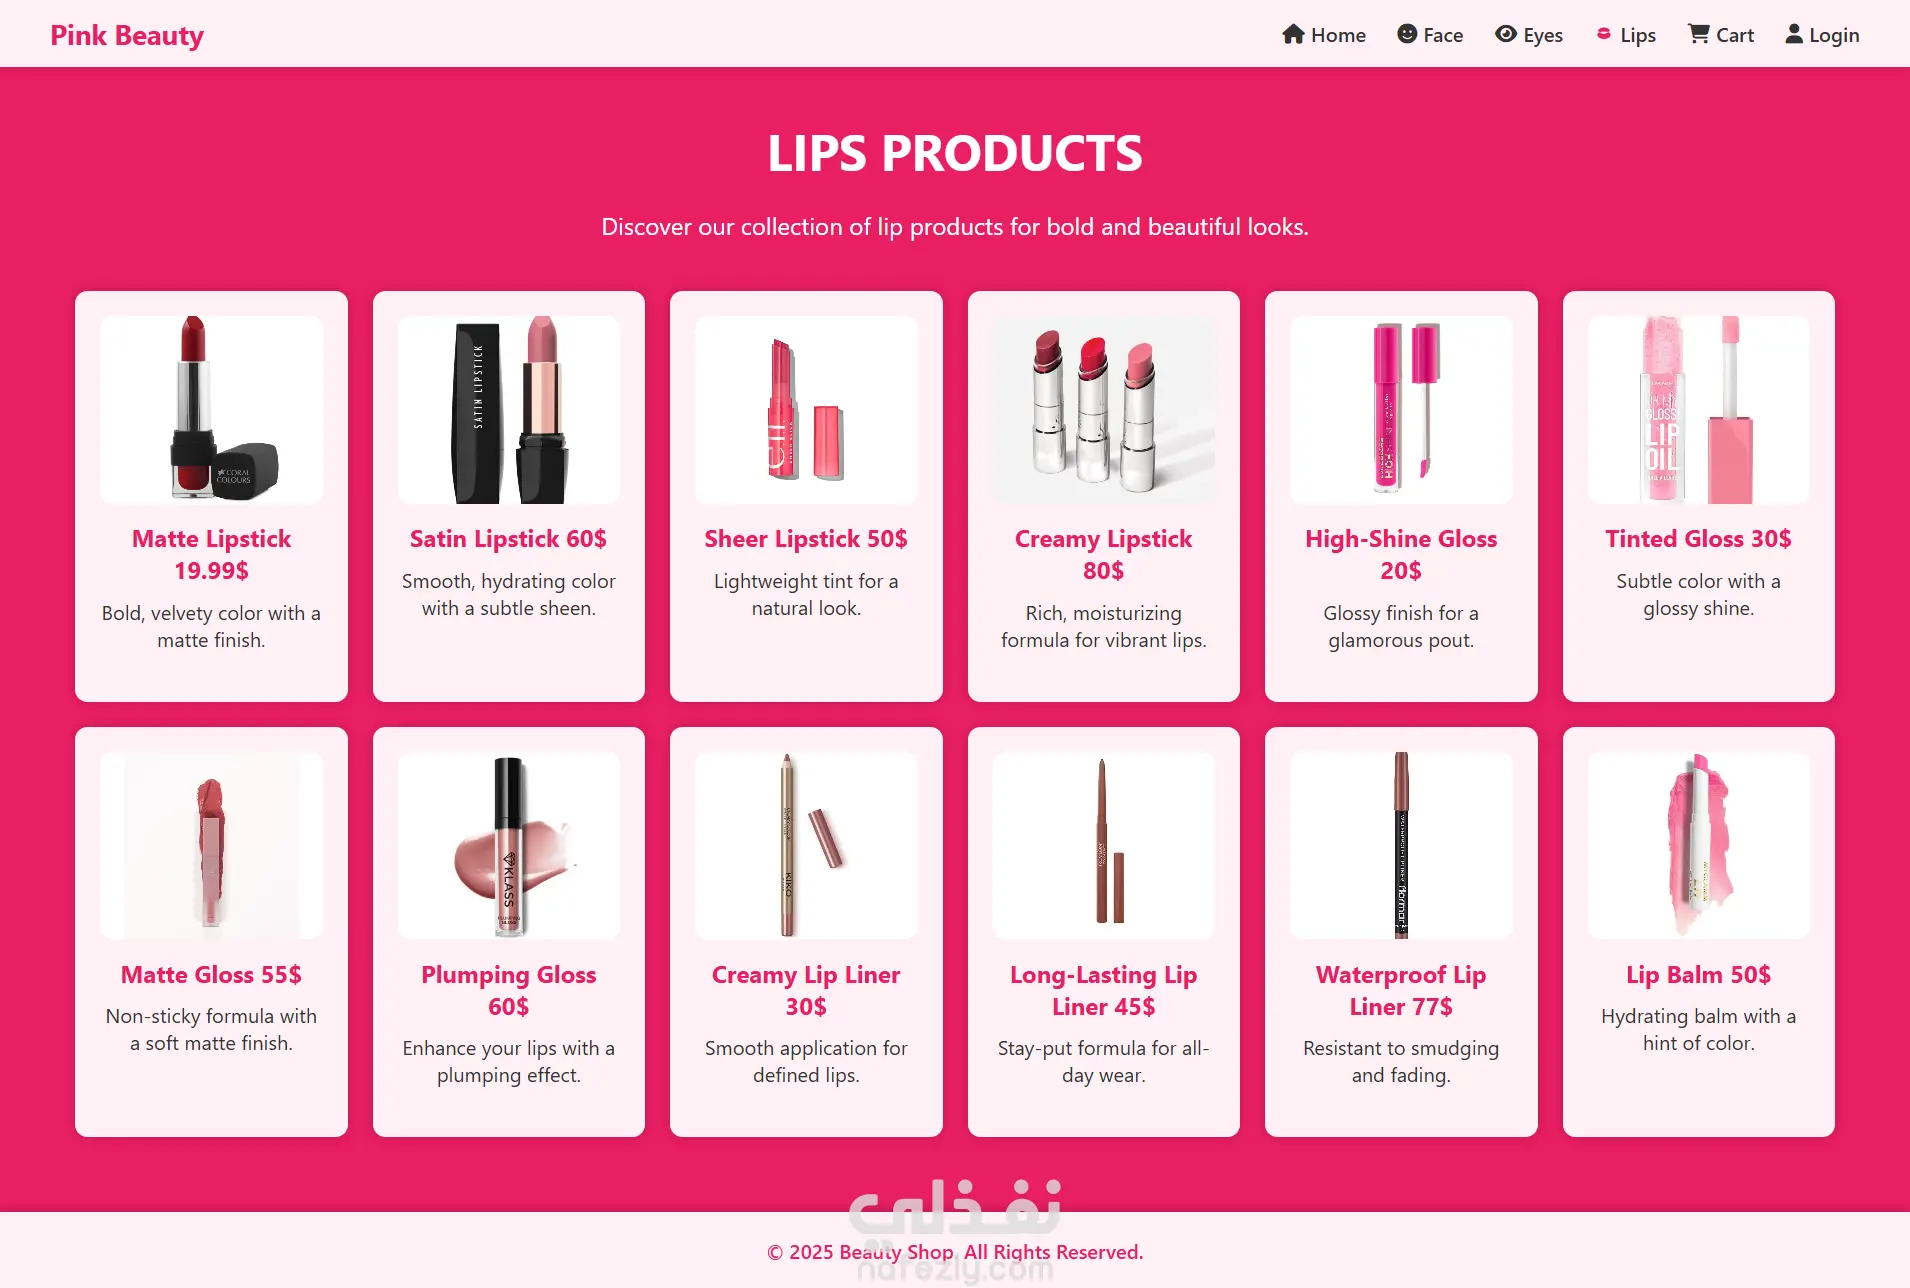Image resolution: width=1910 pixels, height=1288 pixels.
Task: Click the Creamy Lipstick 80$ heading
Action: 1104,555
